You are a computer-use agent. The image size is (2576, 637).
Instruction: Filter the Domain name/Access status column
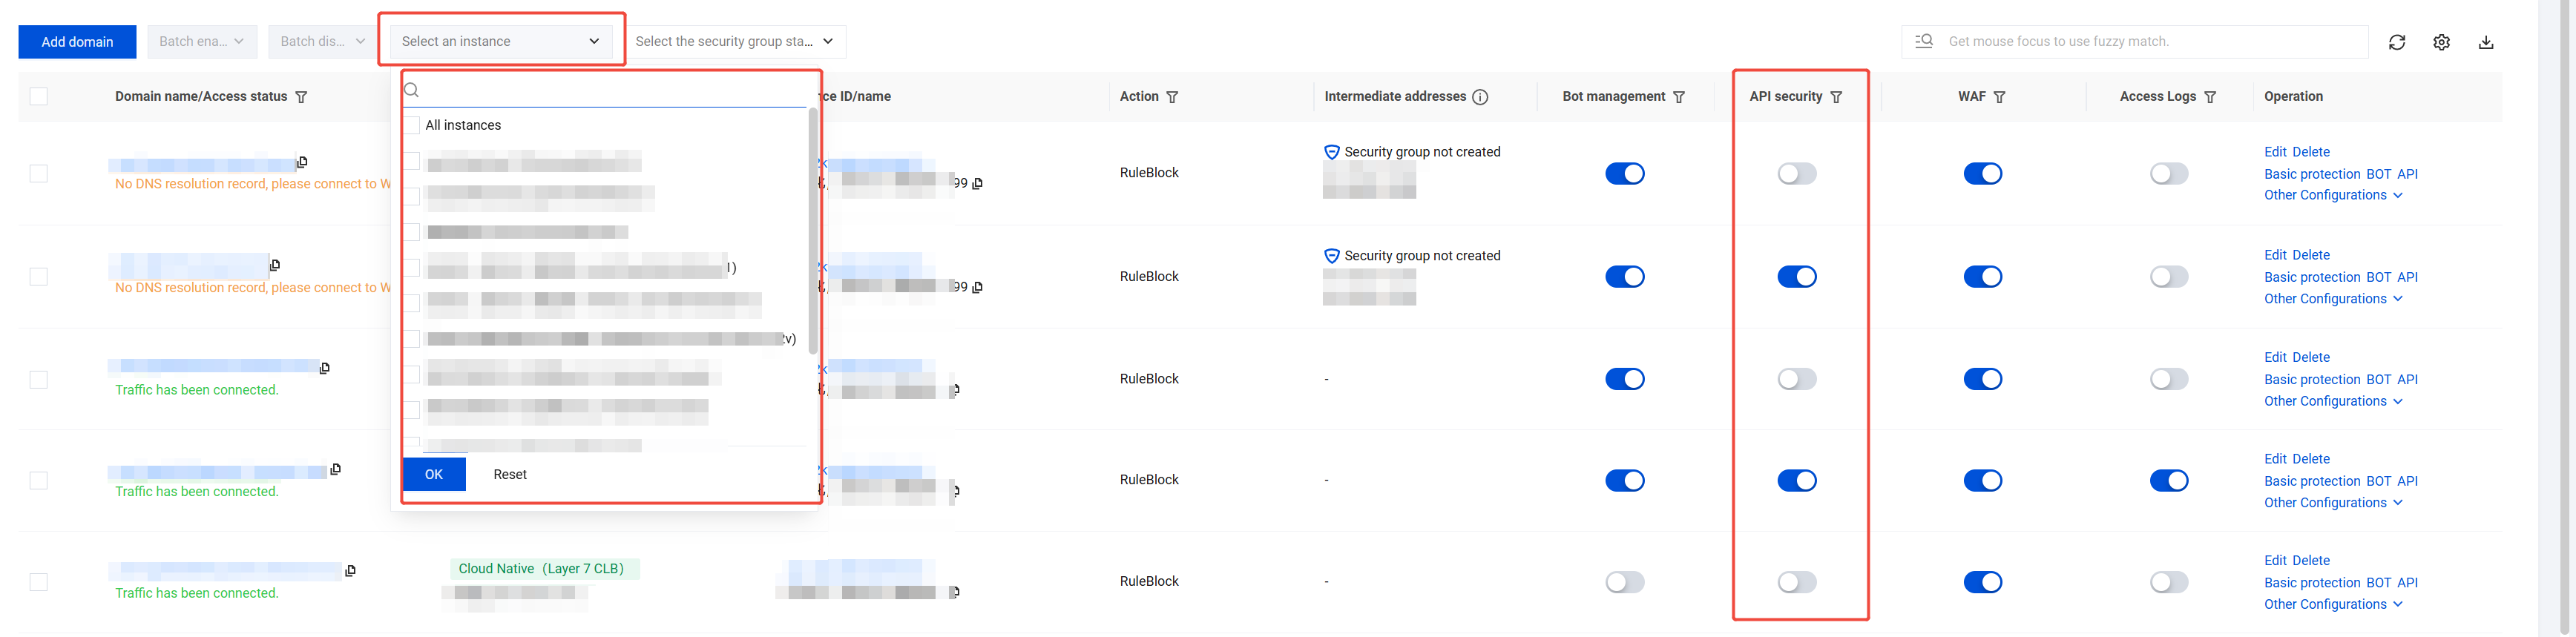[301, 97]
